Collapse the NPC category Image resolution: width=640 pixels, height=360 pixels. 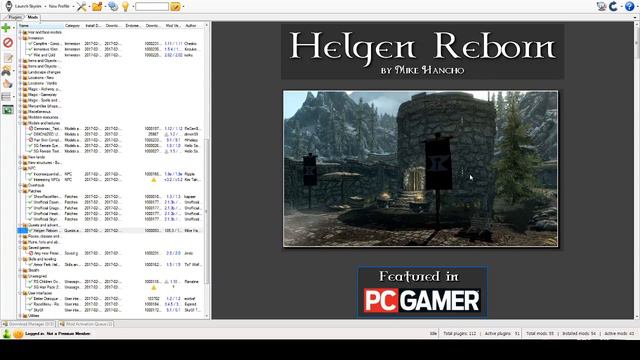[x=20, y=168]
